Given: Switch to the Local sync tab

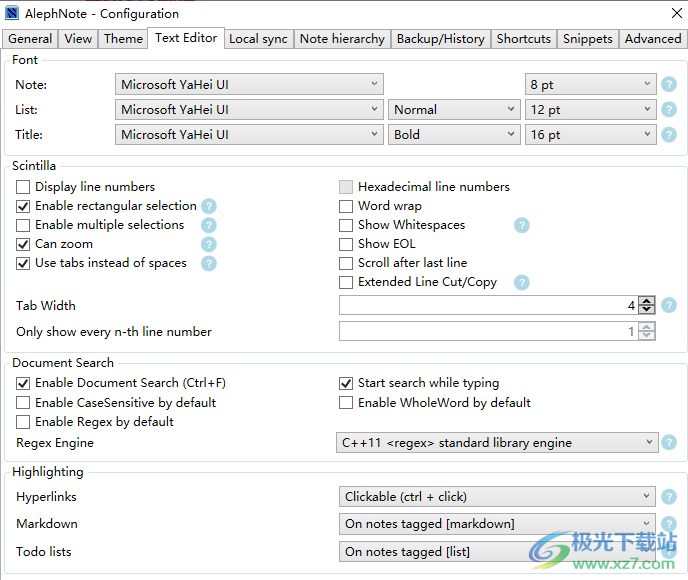Looking at the screenshot, I should pyautogui.click(x=258, y=39).
